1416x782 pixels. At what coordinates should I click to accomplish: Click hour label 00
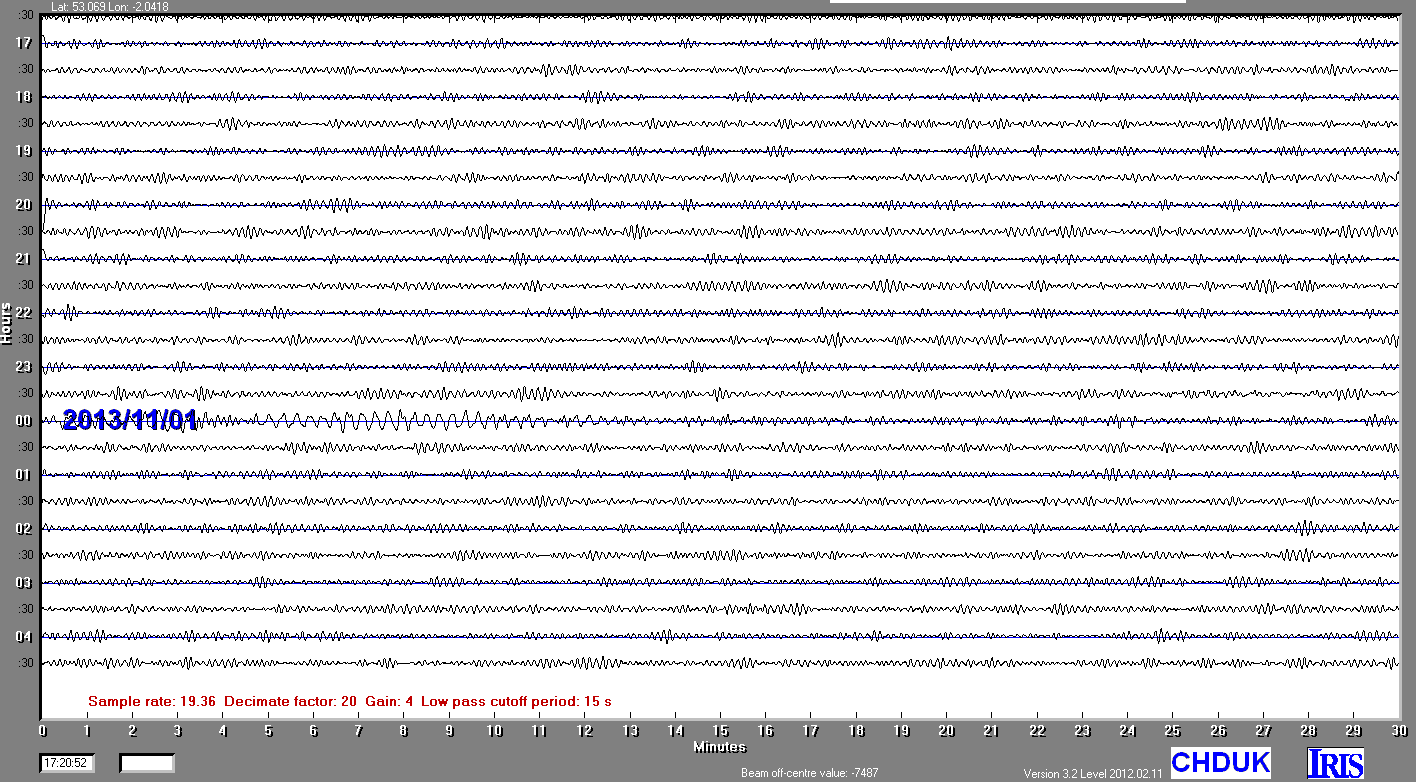tap(23, 421)
